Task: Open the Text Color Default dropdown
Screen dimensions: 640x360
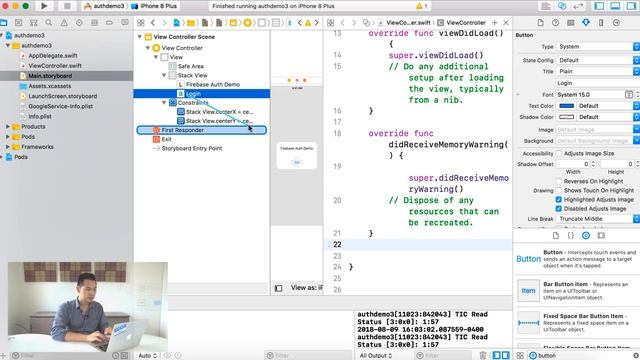Action: click(x=608, y=106)
